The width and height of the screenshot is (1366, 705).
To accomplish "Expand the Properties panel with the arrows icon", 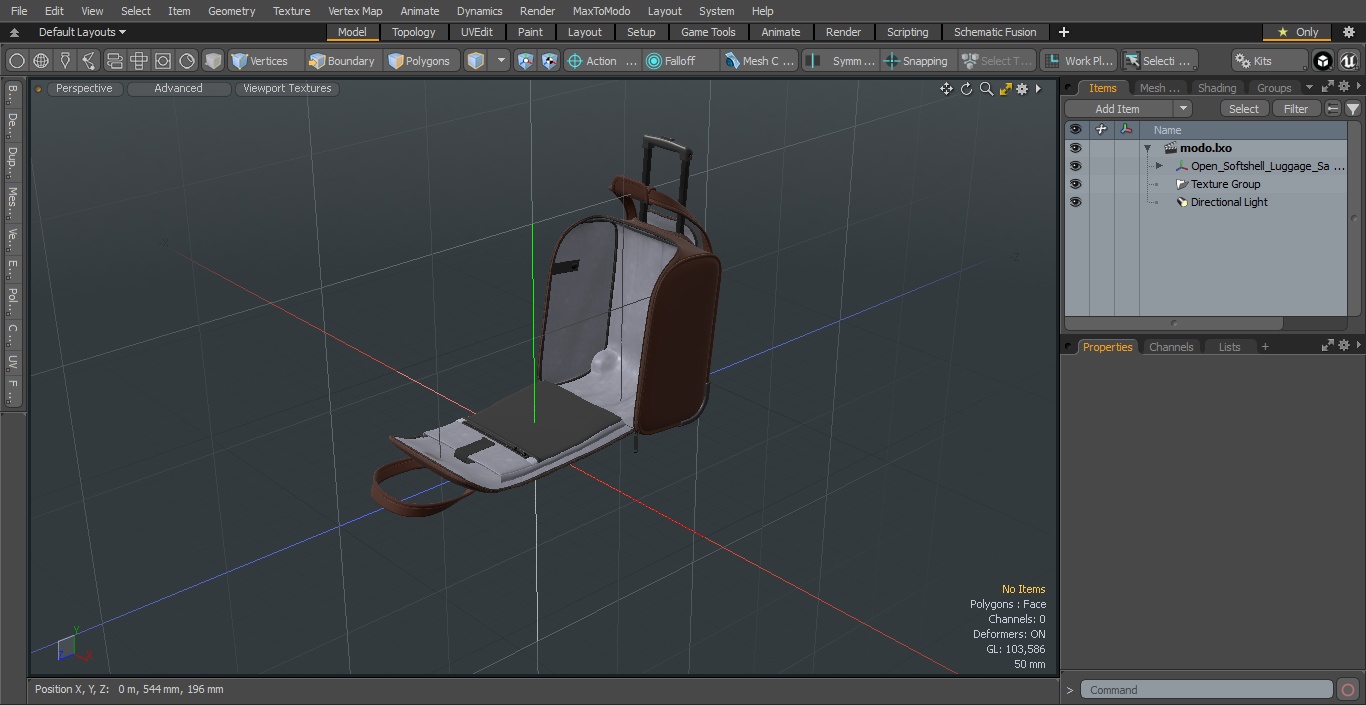I will [1328, 346].
